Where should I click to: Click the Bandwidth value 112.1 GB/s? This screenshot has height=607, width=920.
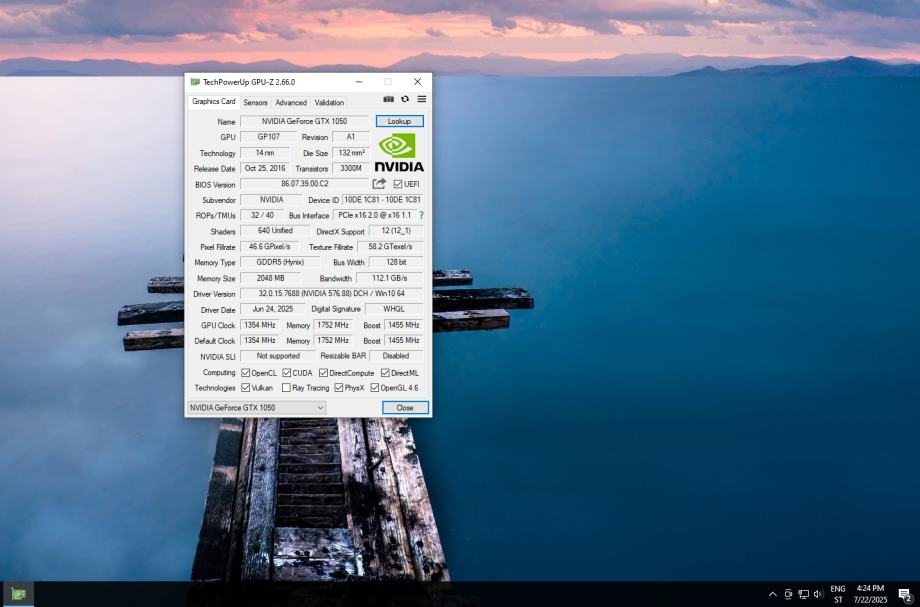click(x=390, y=278)
